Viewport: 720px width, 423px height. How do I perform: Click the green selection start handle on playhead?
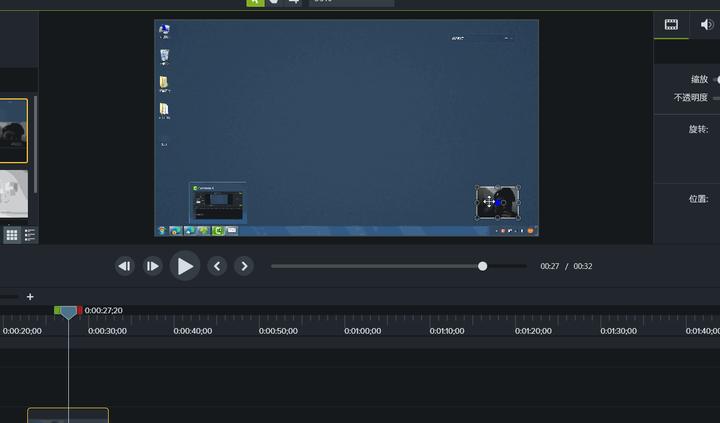(x=57, y=310)
